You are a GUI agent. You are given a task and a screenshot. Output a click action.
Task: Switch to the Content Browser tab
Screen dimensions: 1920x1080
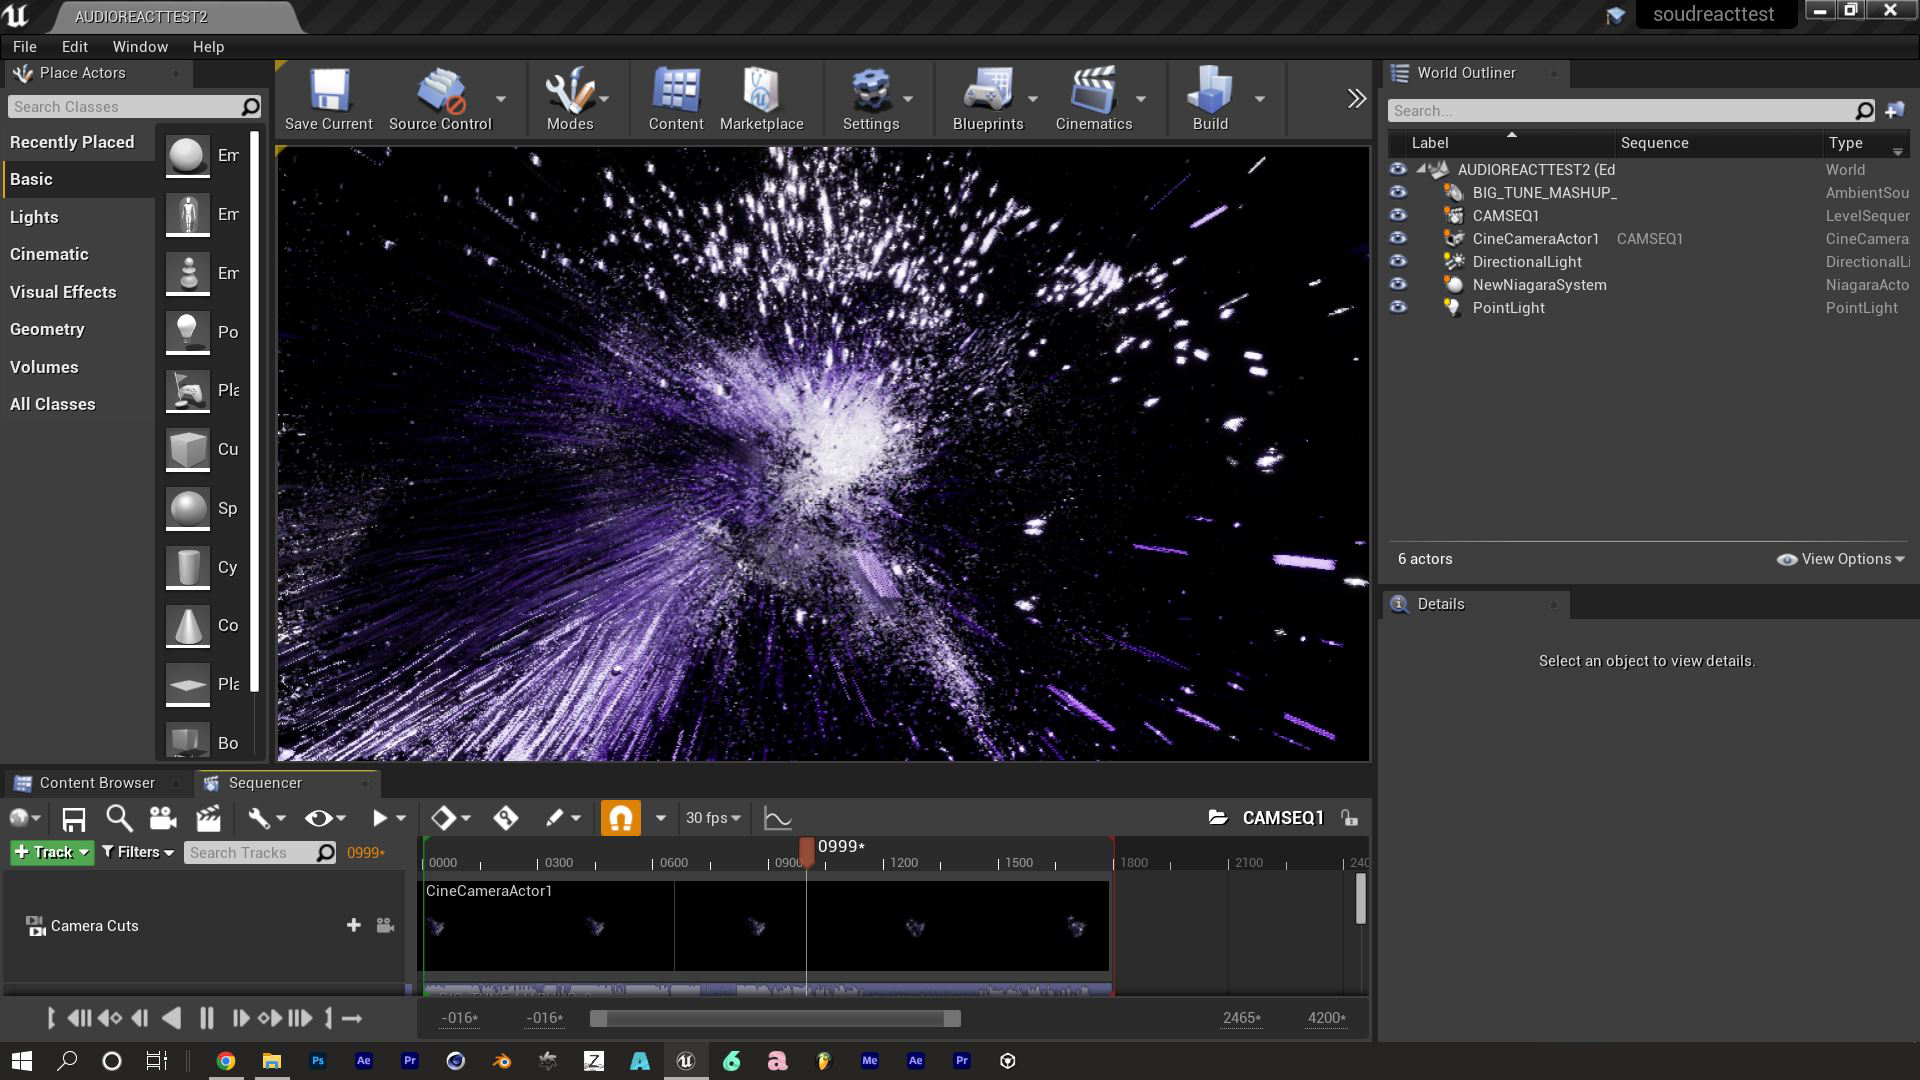point(96,783)
